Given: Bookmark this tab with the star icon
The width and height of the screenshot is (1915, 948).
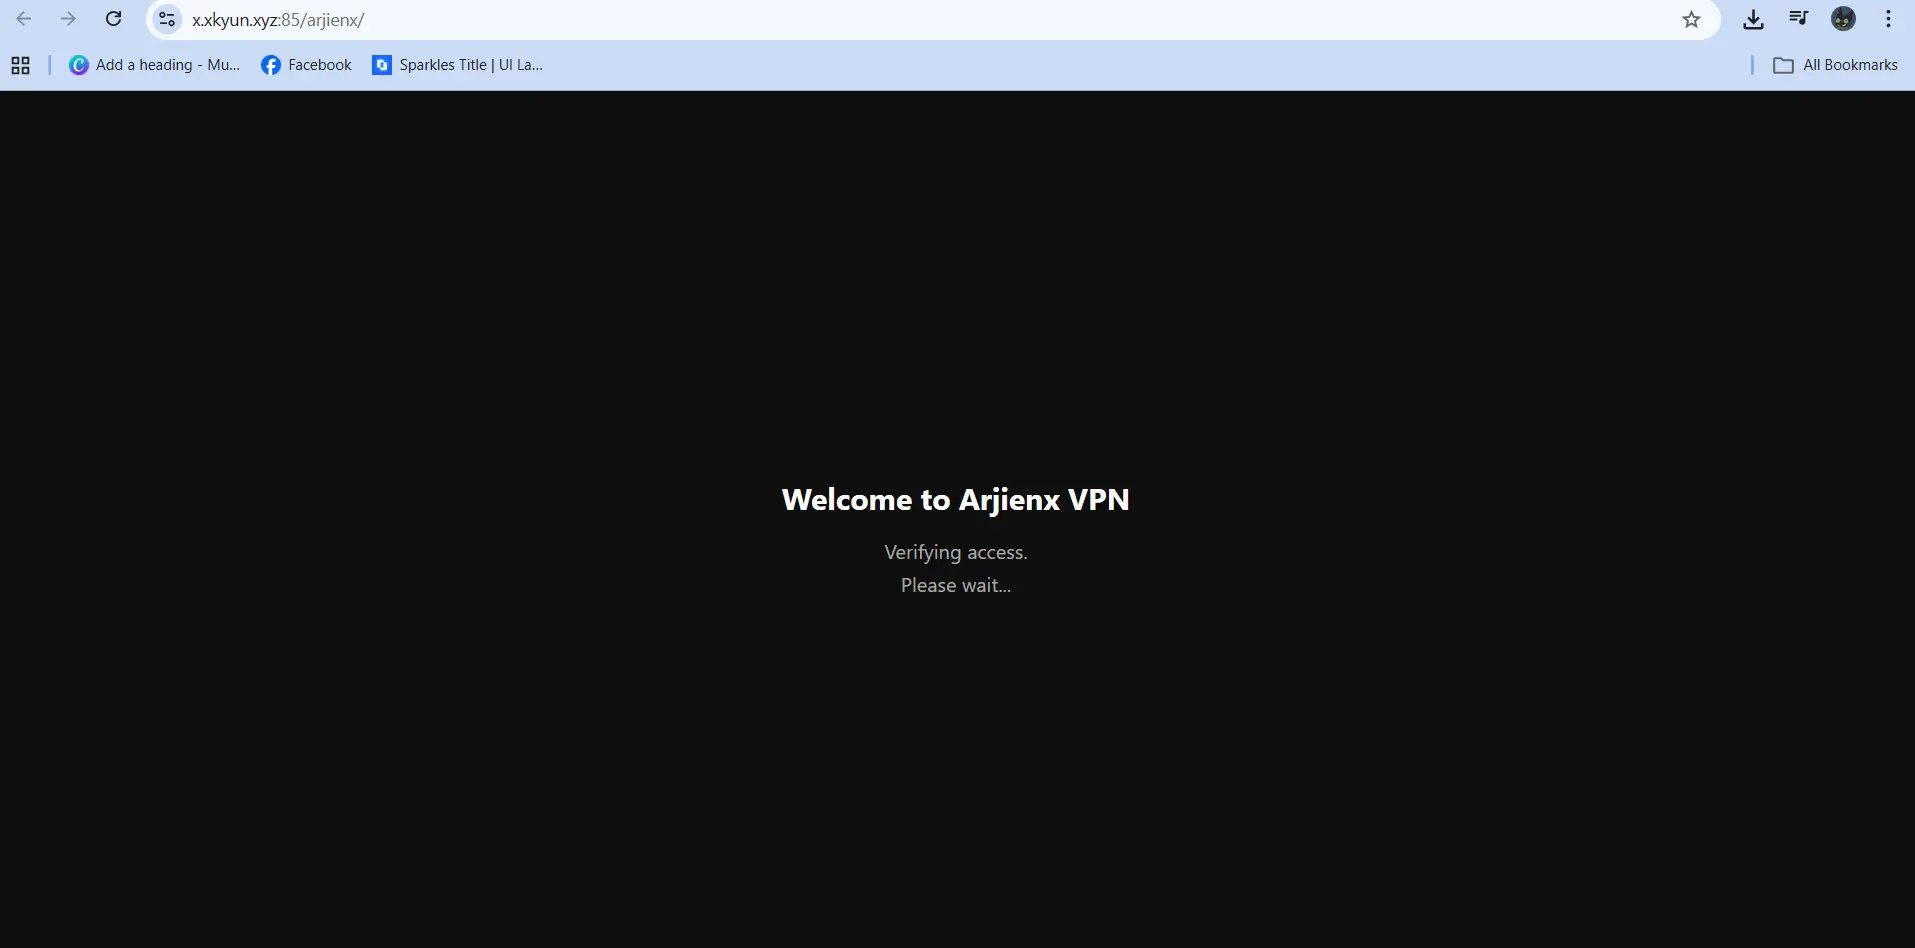Looking at the screenshot, I should pos(1691,19).
